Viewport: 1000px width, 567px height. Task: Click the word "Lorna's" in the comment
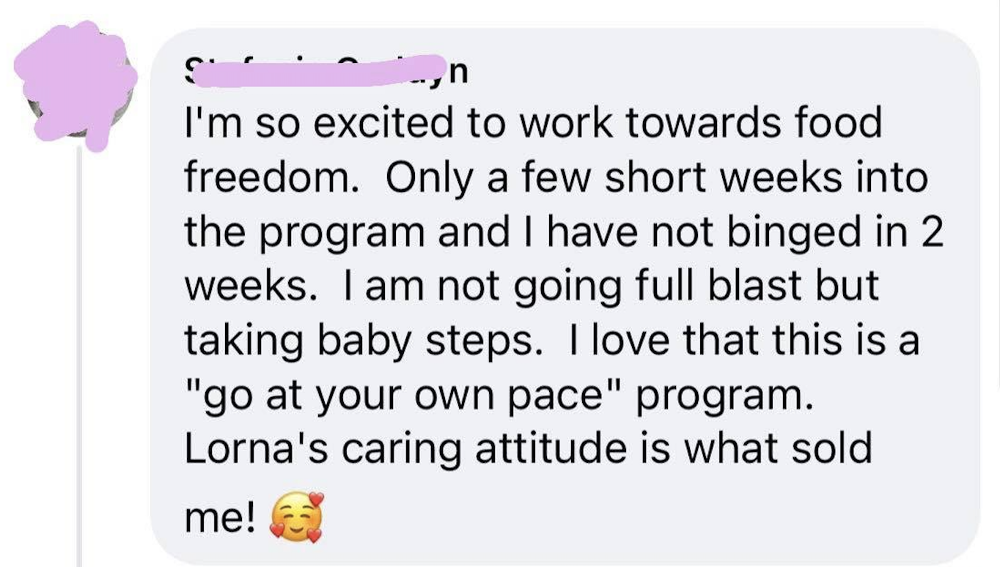tap(256, 448)
